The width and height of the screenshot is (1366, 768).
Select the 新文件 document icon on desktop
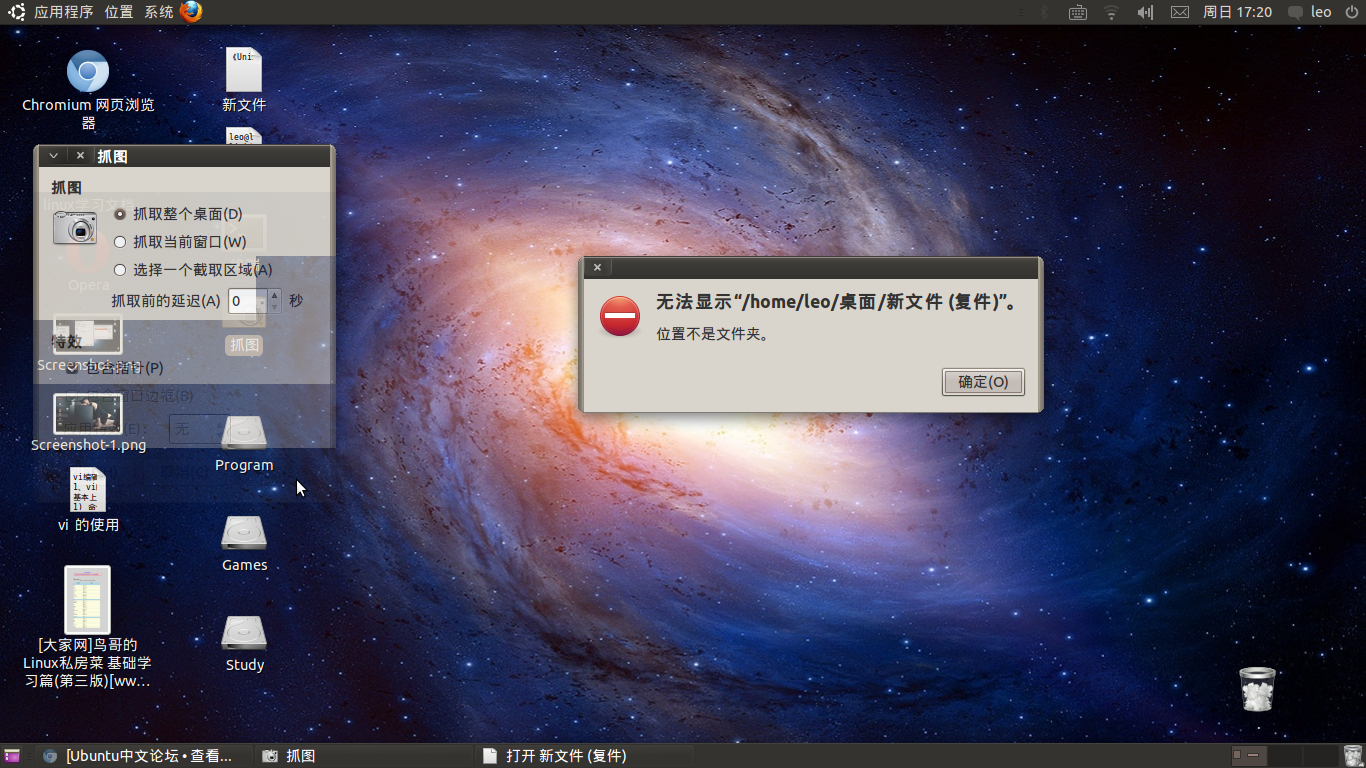pos(244,70)
